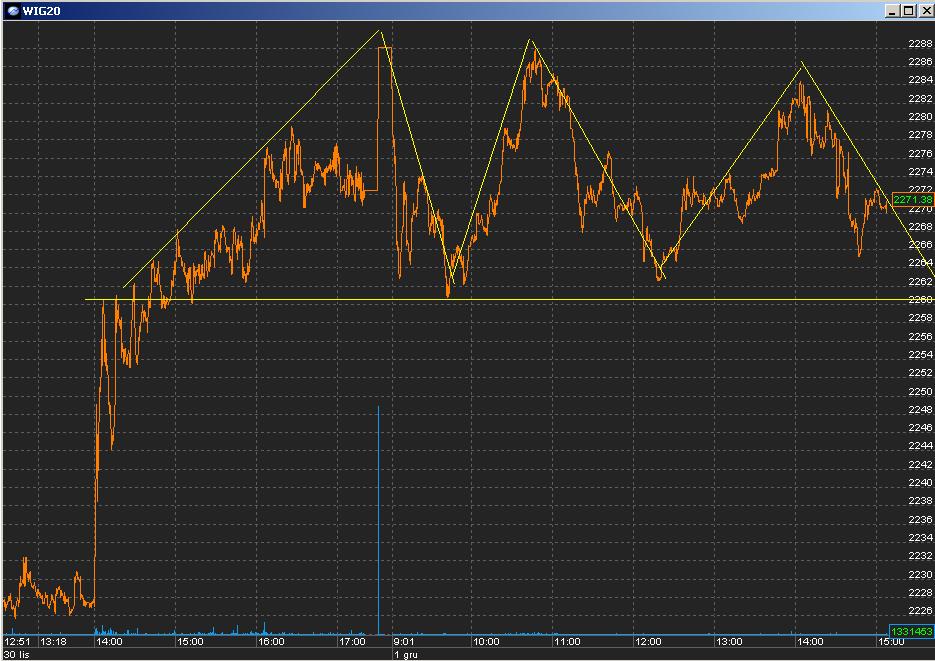The image size is (935, 661).
Task: Click the '30 lis' date label
Action: (16, 654)
